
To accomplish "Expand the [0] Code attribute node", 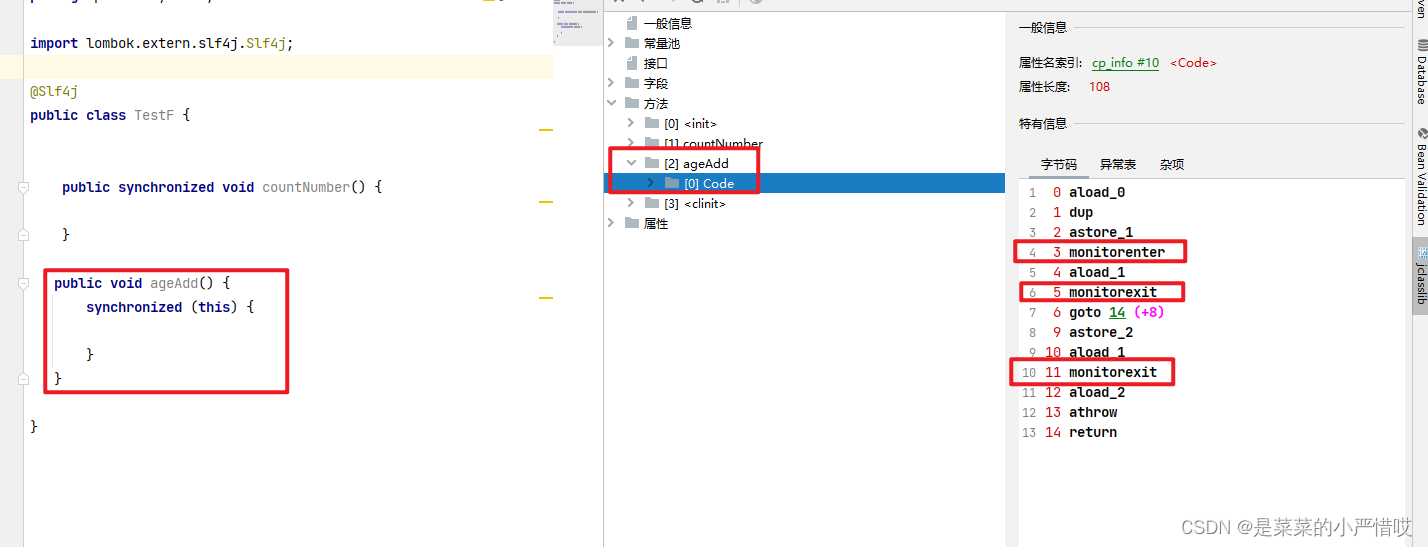I will click(x=651, y=183).
